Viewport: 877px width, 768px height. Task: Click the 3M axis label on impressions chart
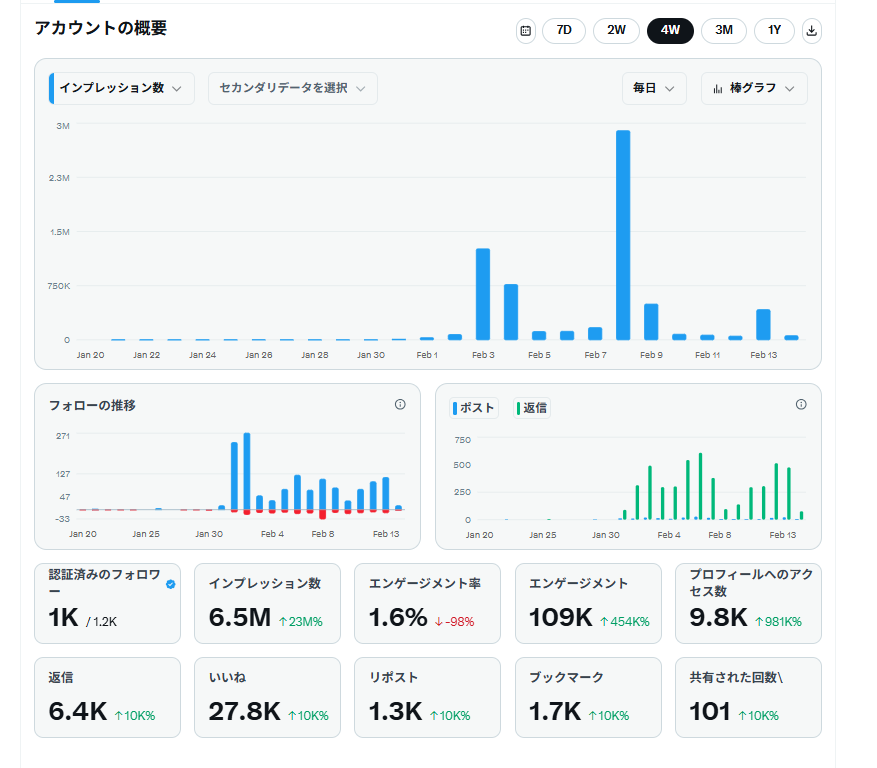63,126
